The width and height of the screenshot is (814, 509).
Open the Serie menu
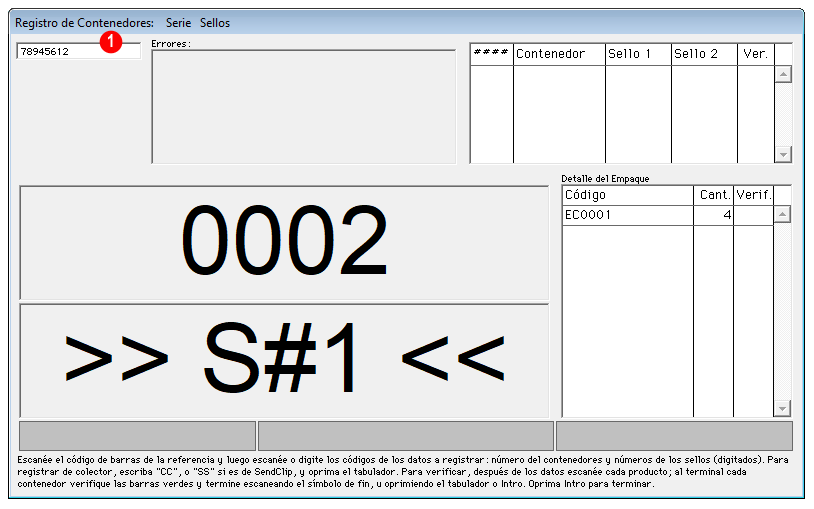178,23
